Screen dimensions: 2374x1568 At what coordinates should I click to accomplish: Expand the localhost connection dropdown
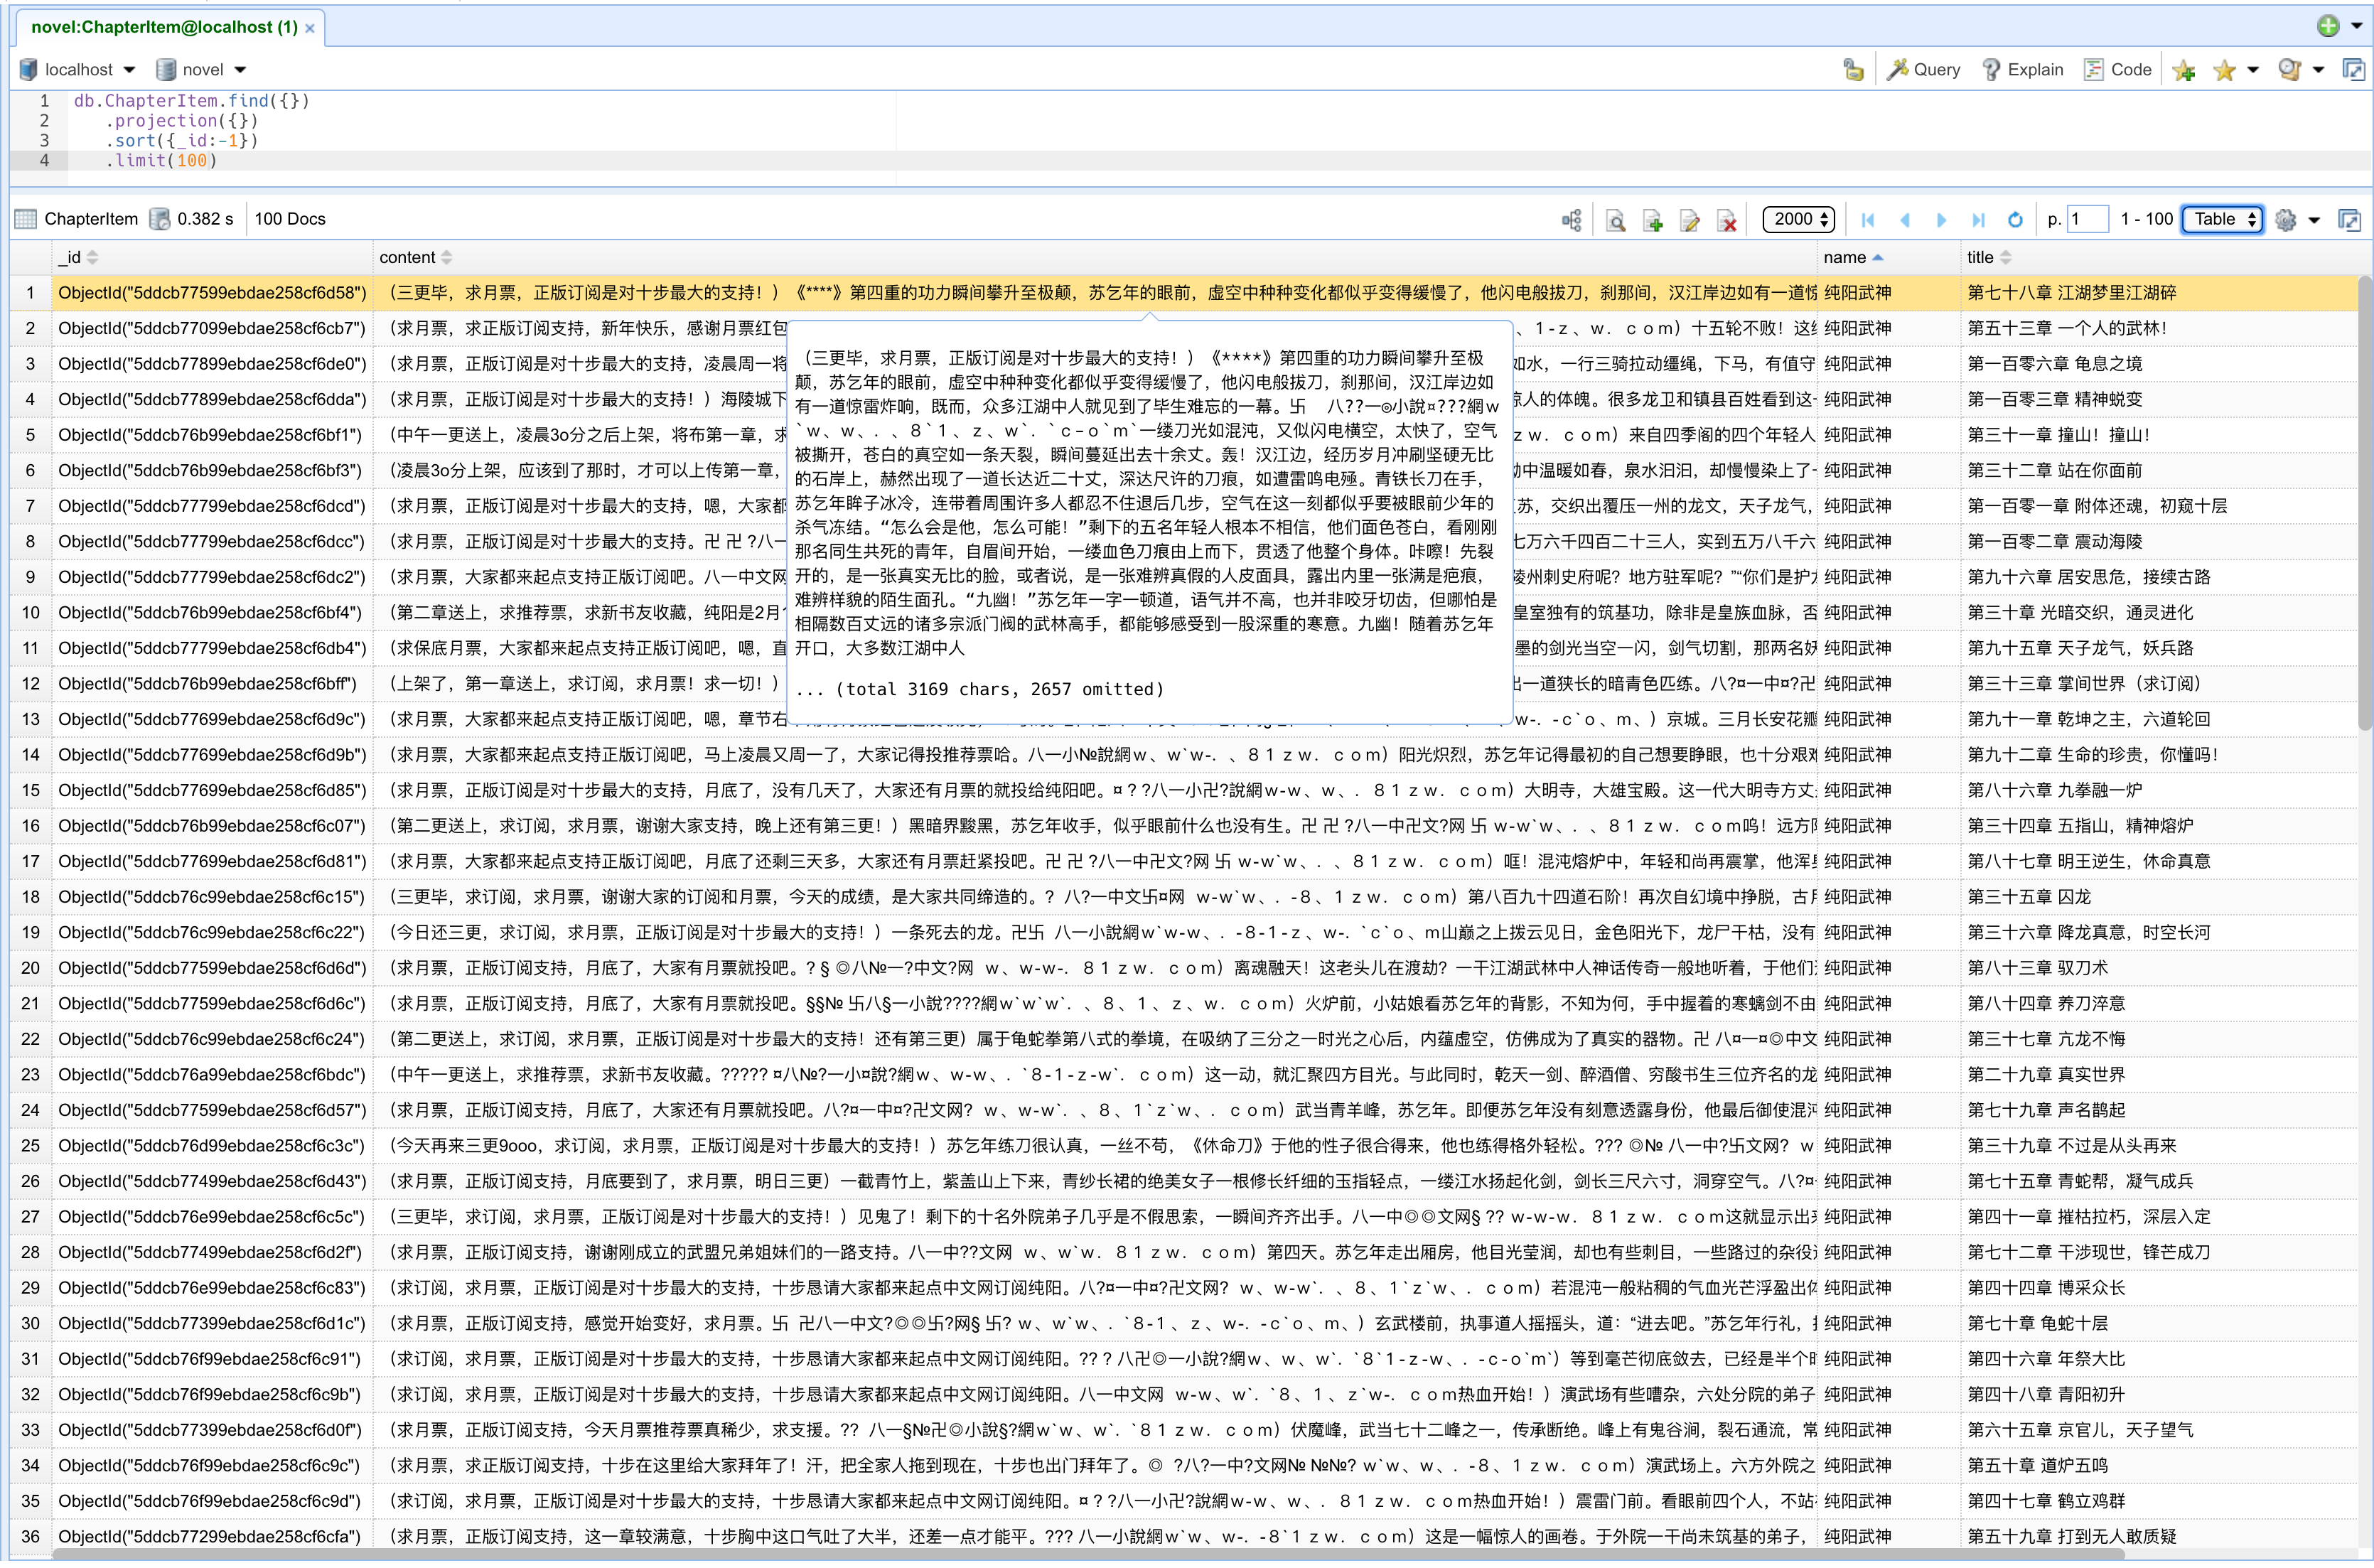pos(128,70)
